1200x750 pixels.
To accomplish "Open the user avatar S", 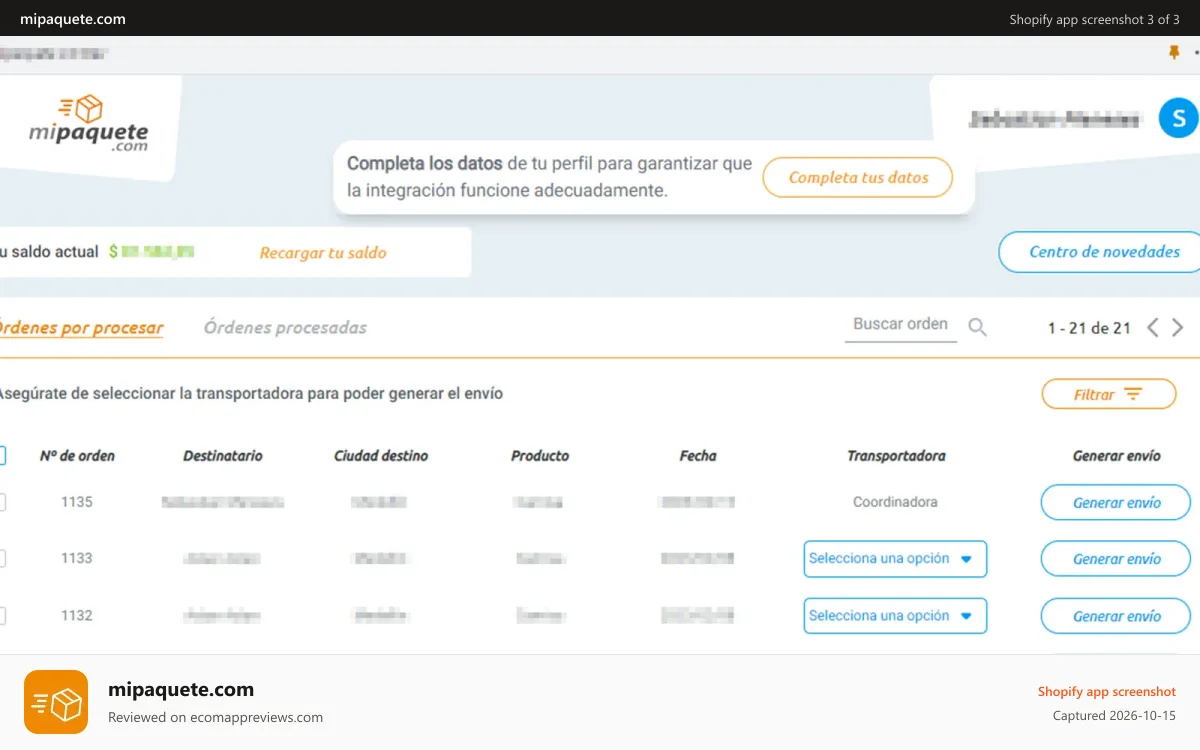I will 1178,118.
